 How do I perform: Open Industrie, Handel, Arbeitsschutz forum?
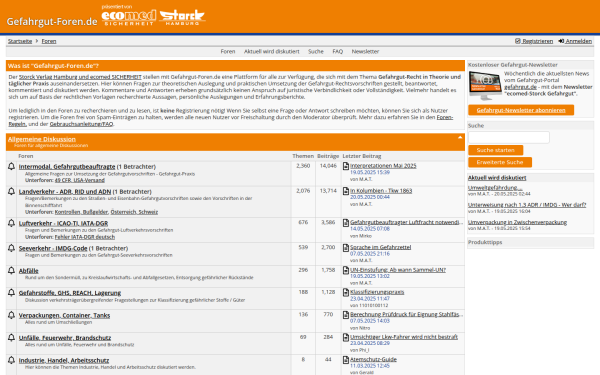click(64, 360)
